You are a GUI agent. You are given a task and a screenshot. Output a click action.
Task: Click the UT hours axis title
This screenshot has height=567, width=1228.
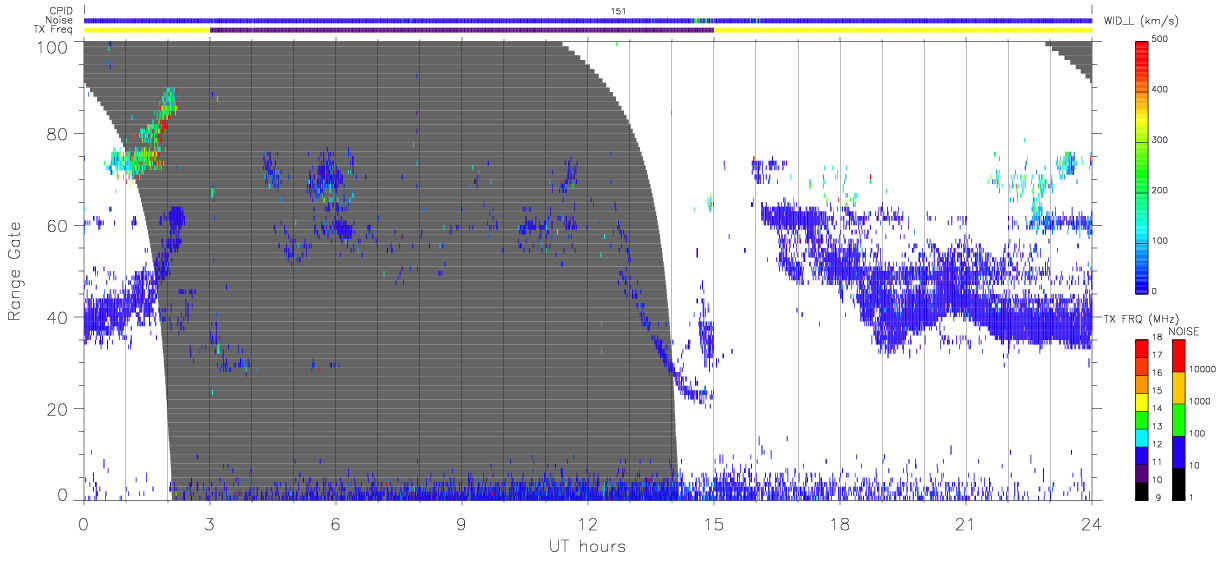(x=586, y=546)
